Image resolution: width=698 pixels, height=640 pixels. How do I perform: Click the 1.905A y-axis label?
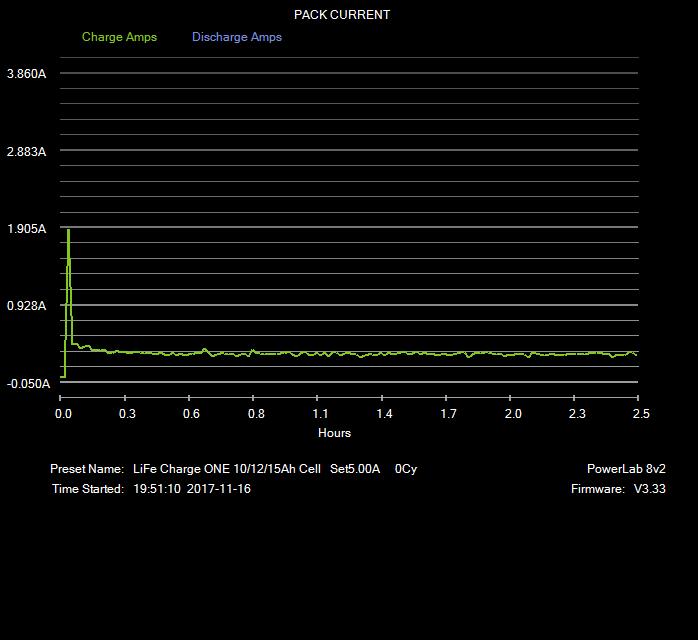click(26, 229)
